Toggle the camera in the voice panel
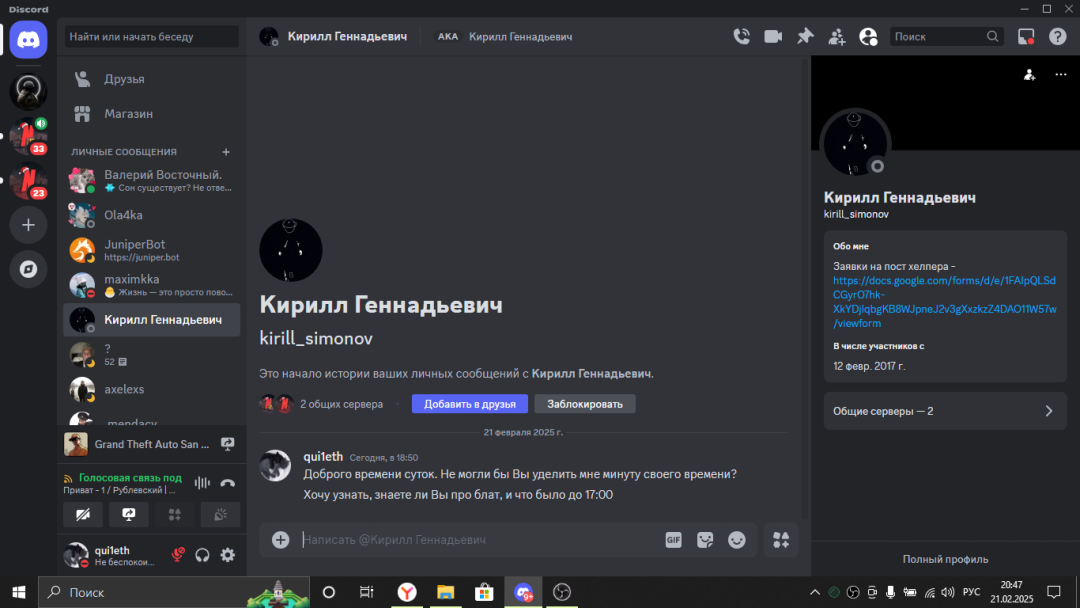Viewport: 1080px width, 608px height. click(83, 514)
